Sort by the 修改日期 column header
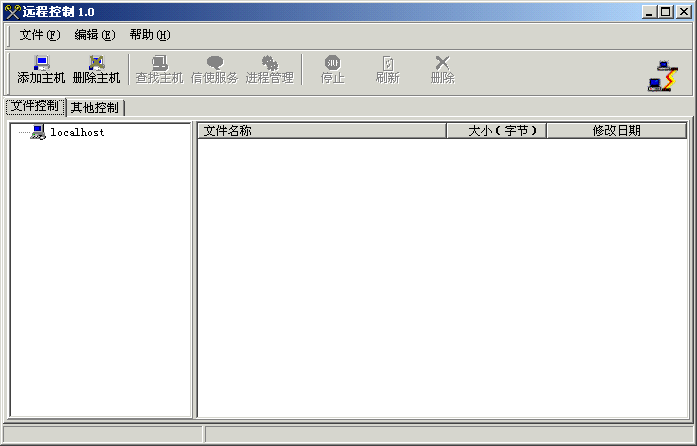Screen dimensions: 697x446 [616, 130]
